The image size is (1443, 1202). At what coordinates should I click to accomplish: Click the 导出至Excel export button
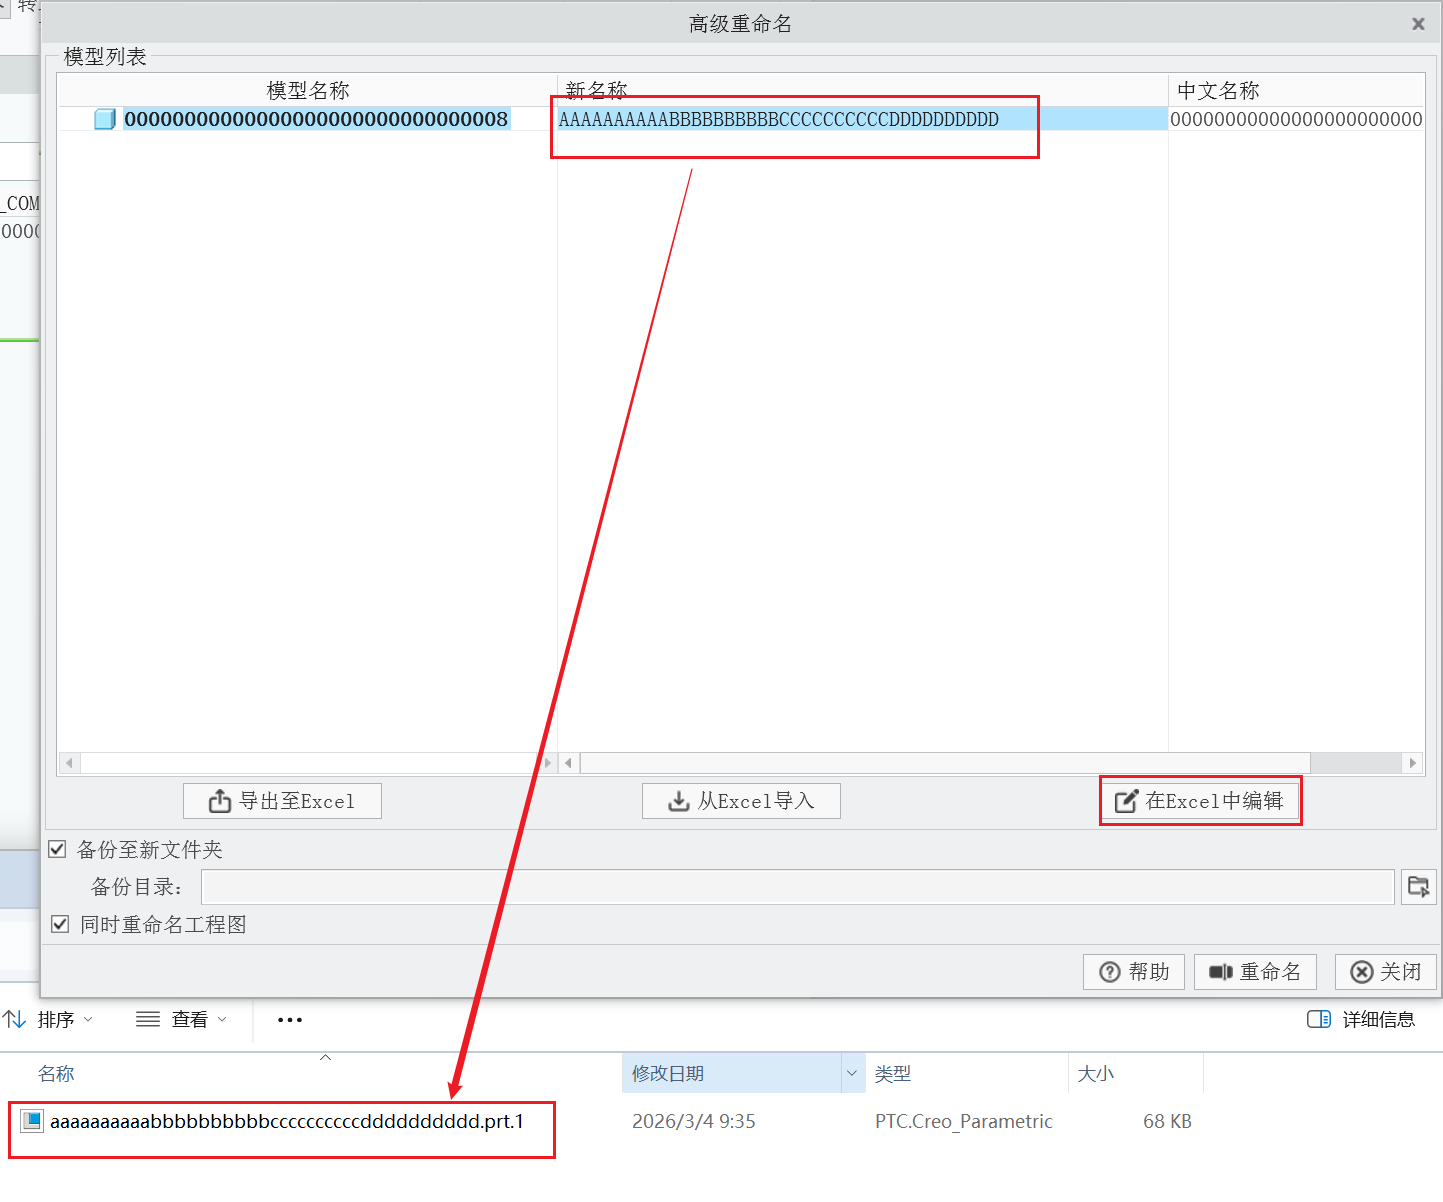tap(282, 801)
